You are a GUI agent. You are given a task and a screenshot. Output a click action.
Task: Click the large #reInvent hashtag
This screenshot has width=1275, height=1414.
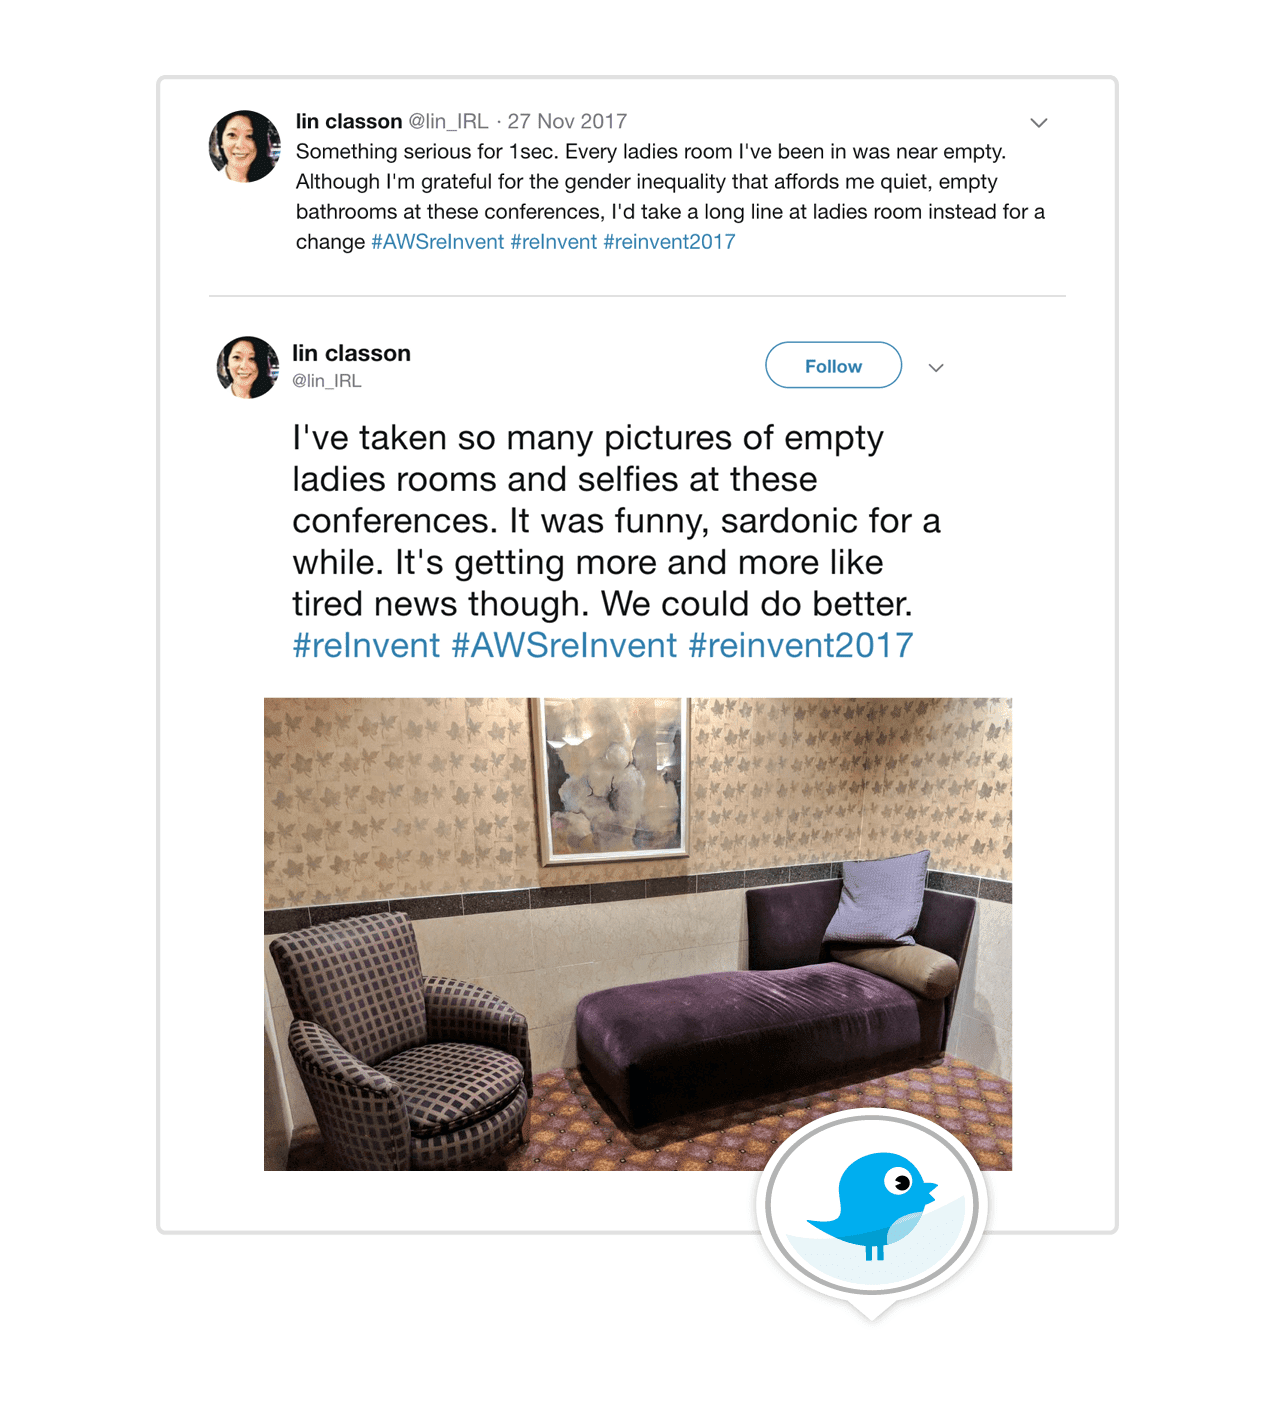click(366, 645)
